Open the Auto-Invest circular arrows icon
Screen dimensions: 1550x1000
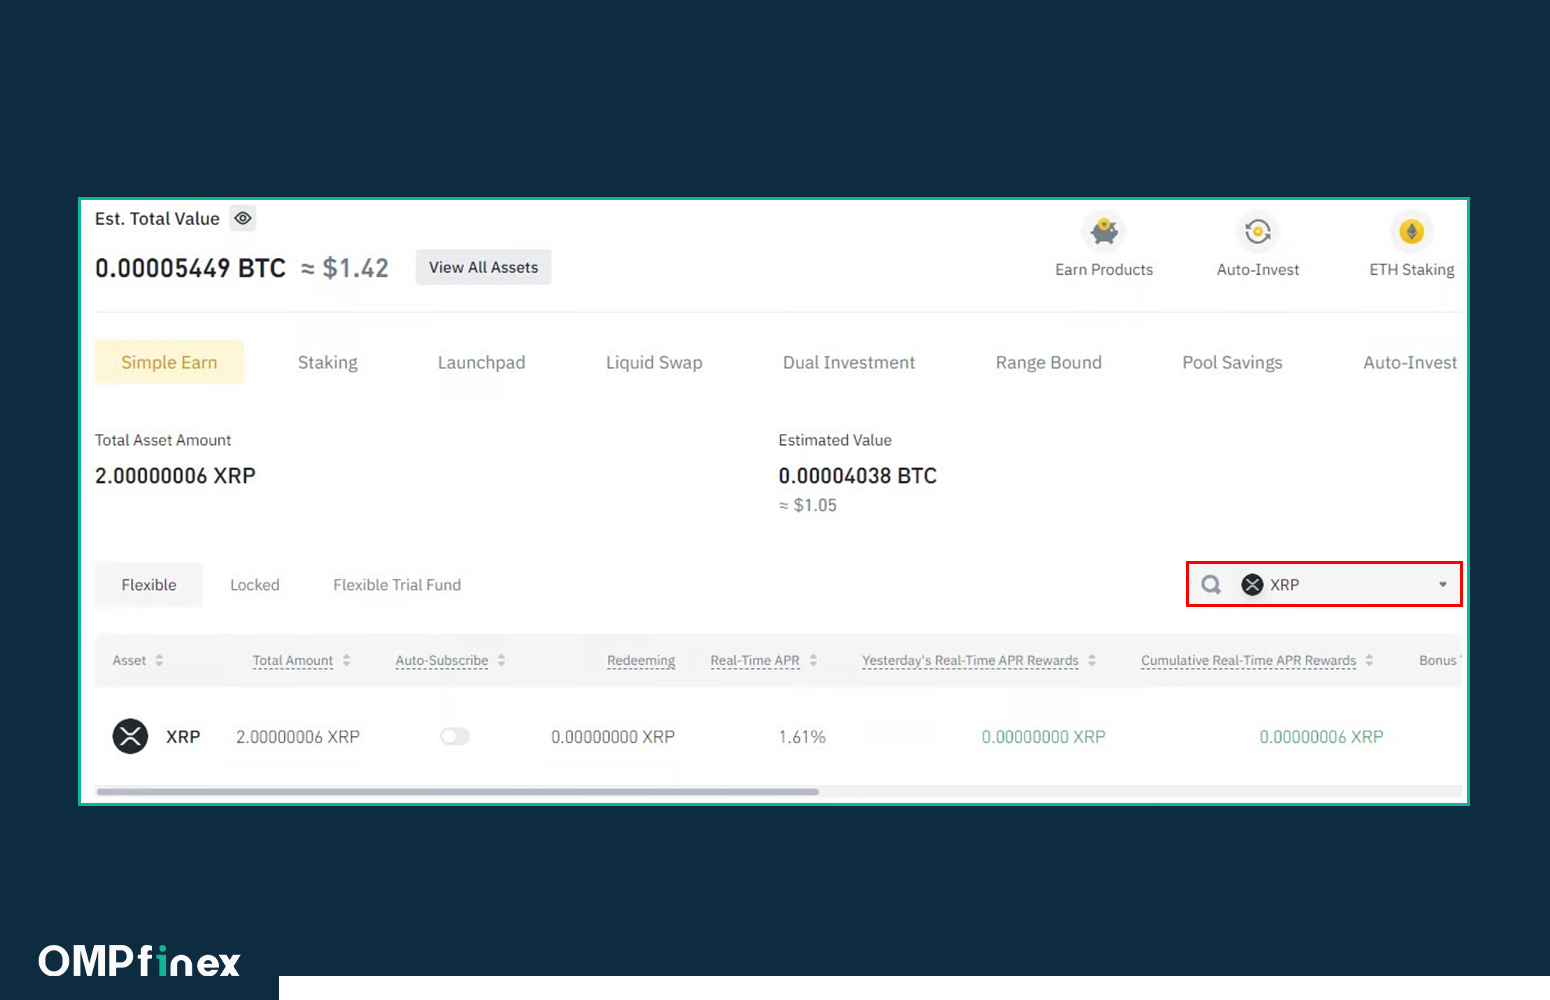coord(1258,232)
